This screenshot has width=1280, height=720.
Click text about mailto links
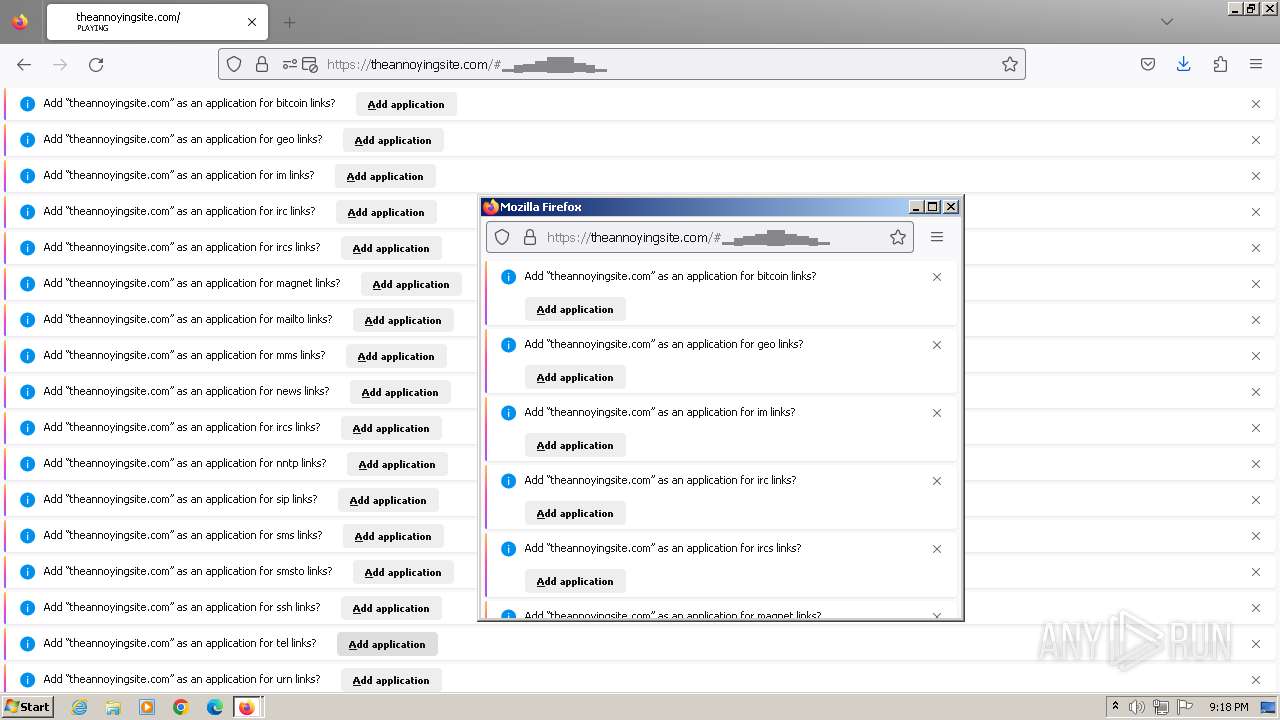pyautogui.click(x=188, y=319)
